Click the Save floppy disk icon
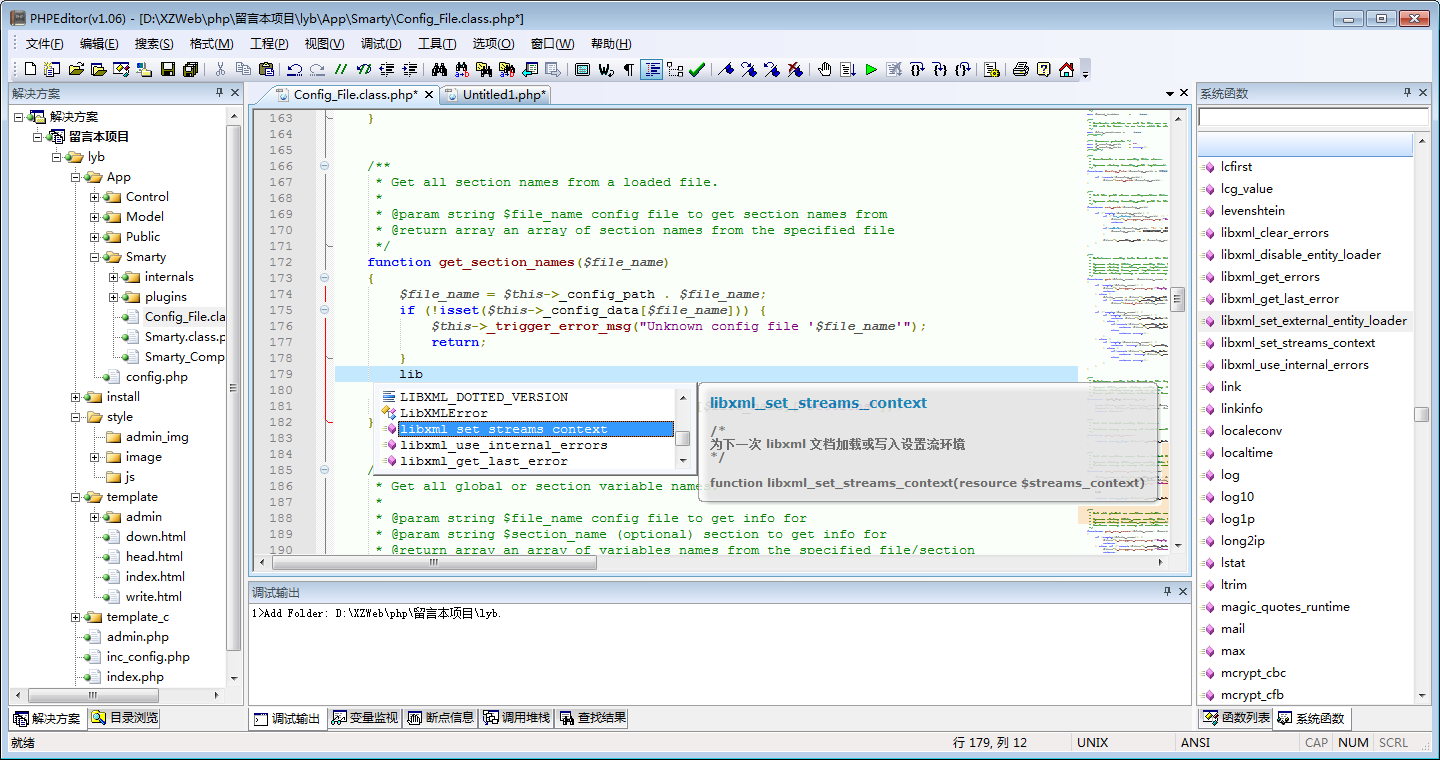1440x760 pixels. (168, 69)
